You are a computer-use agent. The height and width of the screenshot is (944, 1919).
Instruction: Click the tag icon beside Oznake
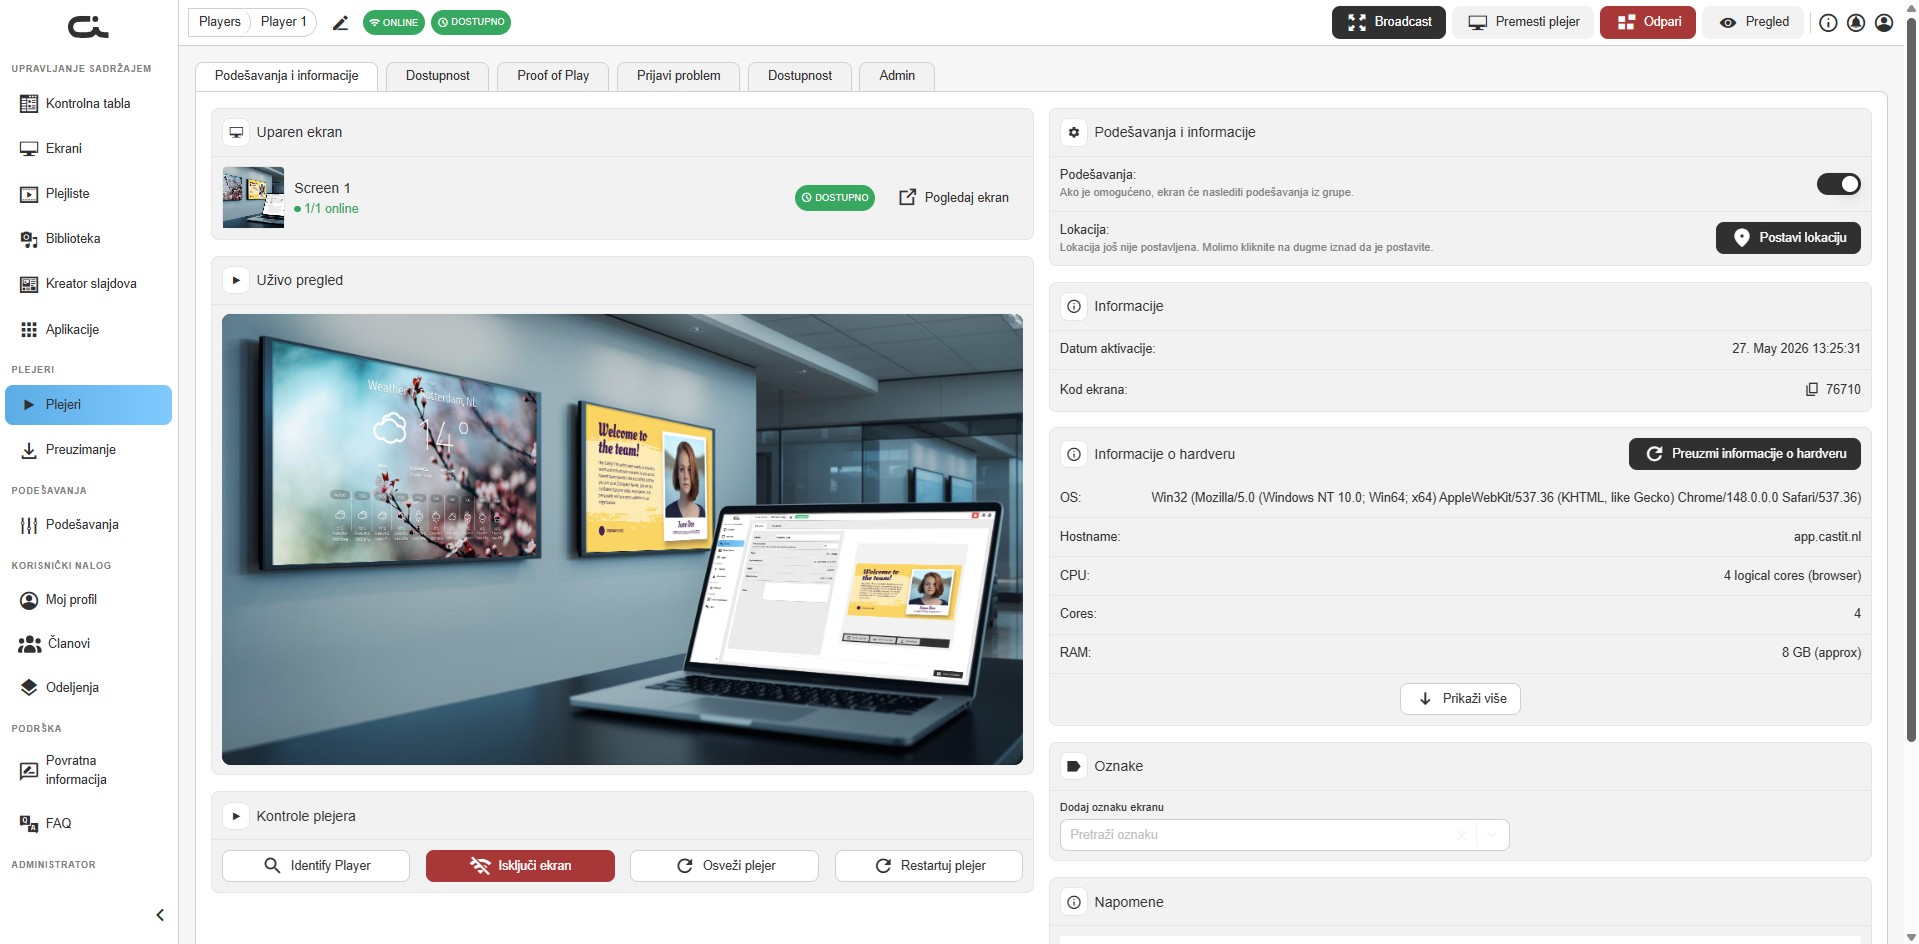click(x=1074, y=766)
